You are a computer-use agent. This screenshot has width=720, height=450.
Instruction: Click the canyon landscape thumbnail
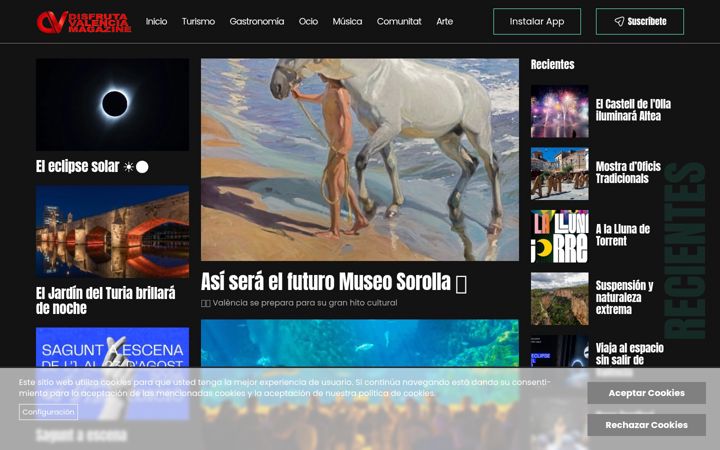coord(560,298)
